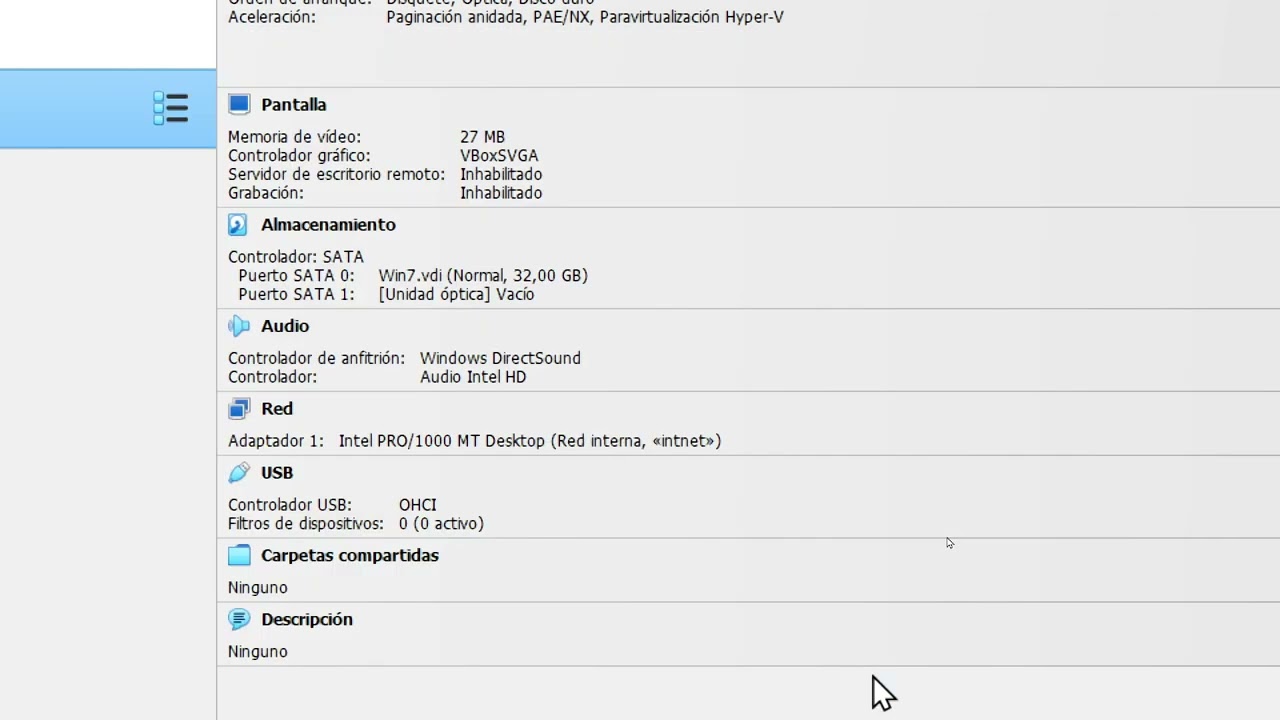
Task: Click the Almacenamiento disk icon
Action: 238,224
